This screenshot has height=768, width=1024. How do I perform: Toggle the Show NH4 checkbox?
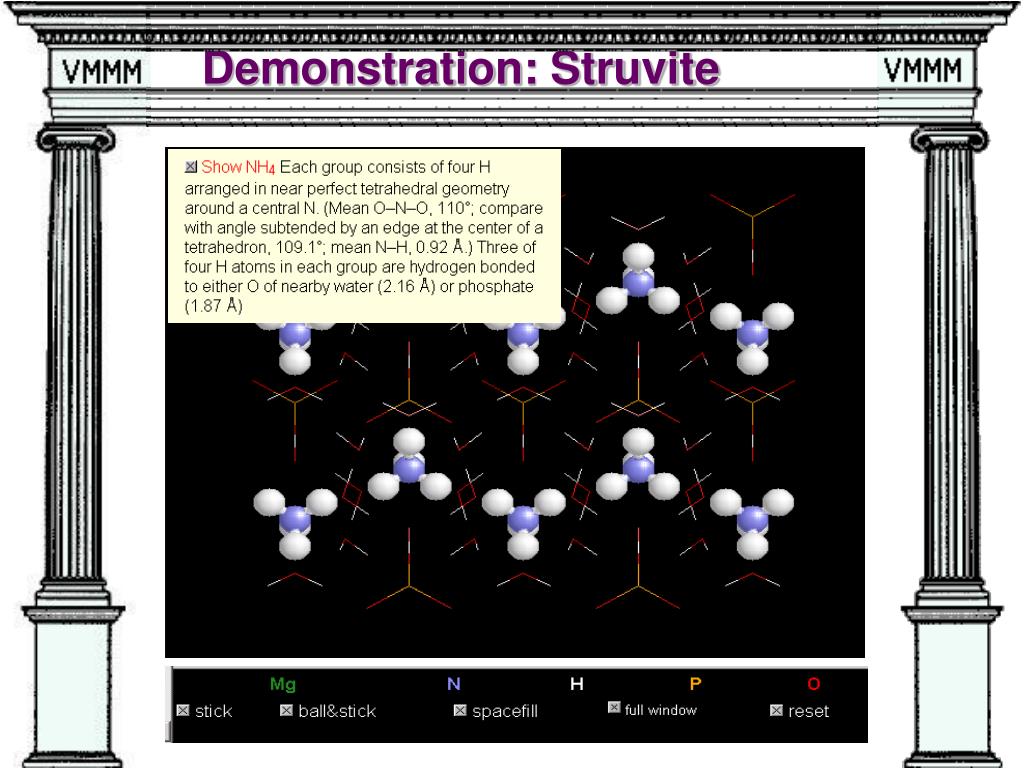point(191,167)
